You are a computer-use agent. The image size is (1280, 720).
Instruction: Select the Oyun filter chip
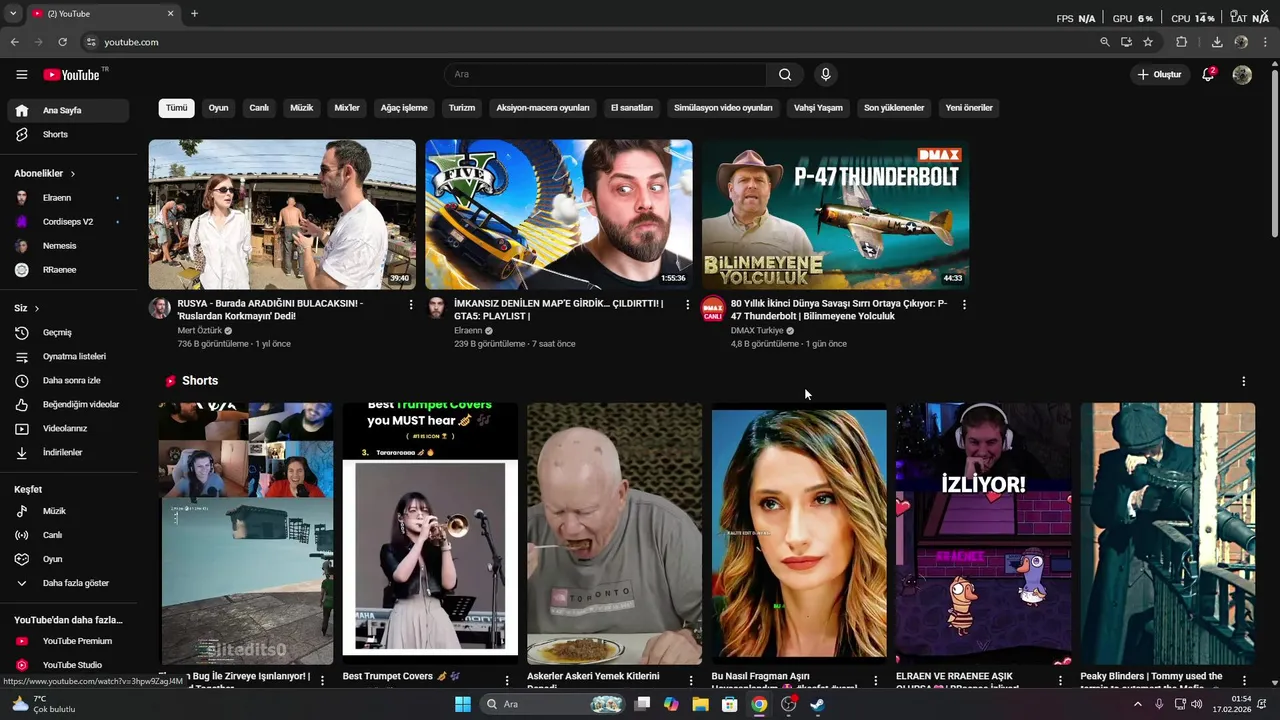(x=218, y=108)
